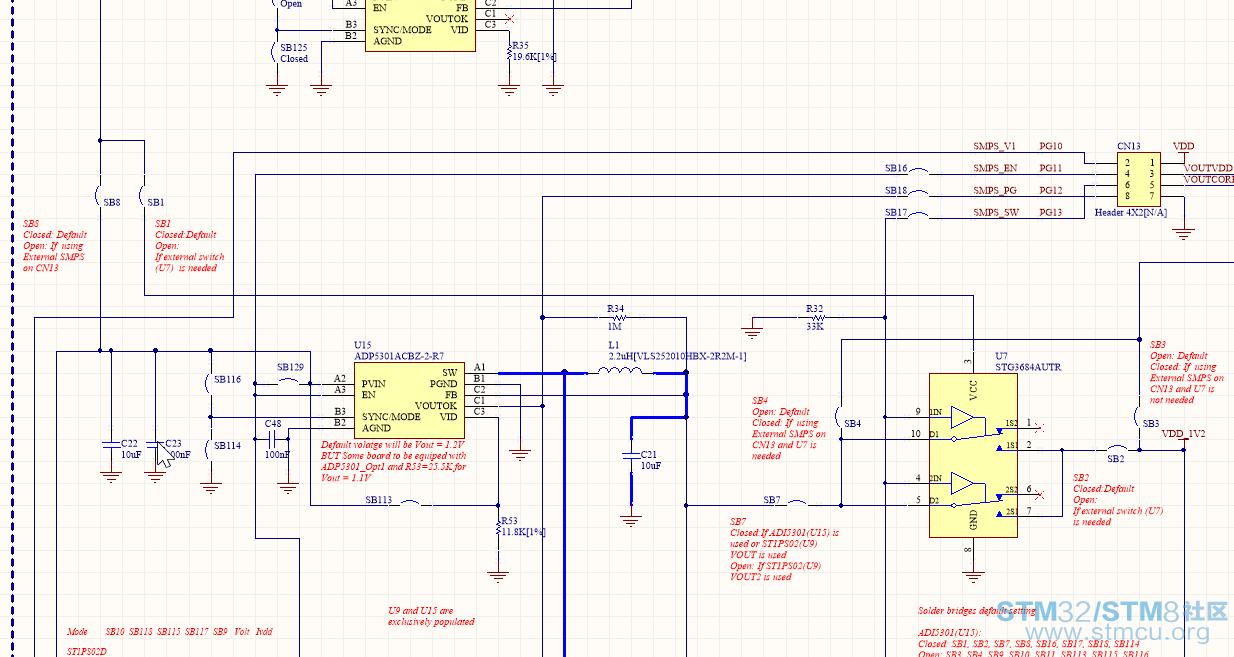This screenshot has height=657, width=1234.
Task: Click the 'U9 and U15 are exclusively populated' note
Action: click(x=431, y=616)
